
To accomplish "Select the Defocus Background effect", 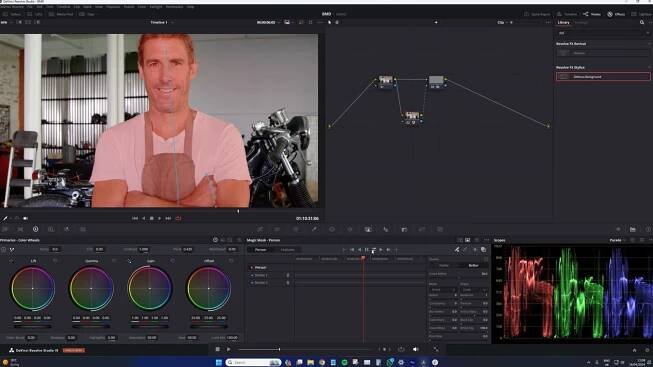I will tap(603, 77).
